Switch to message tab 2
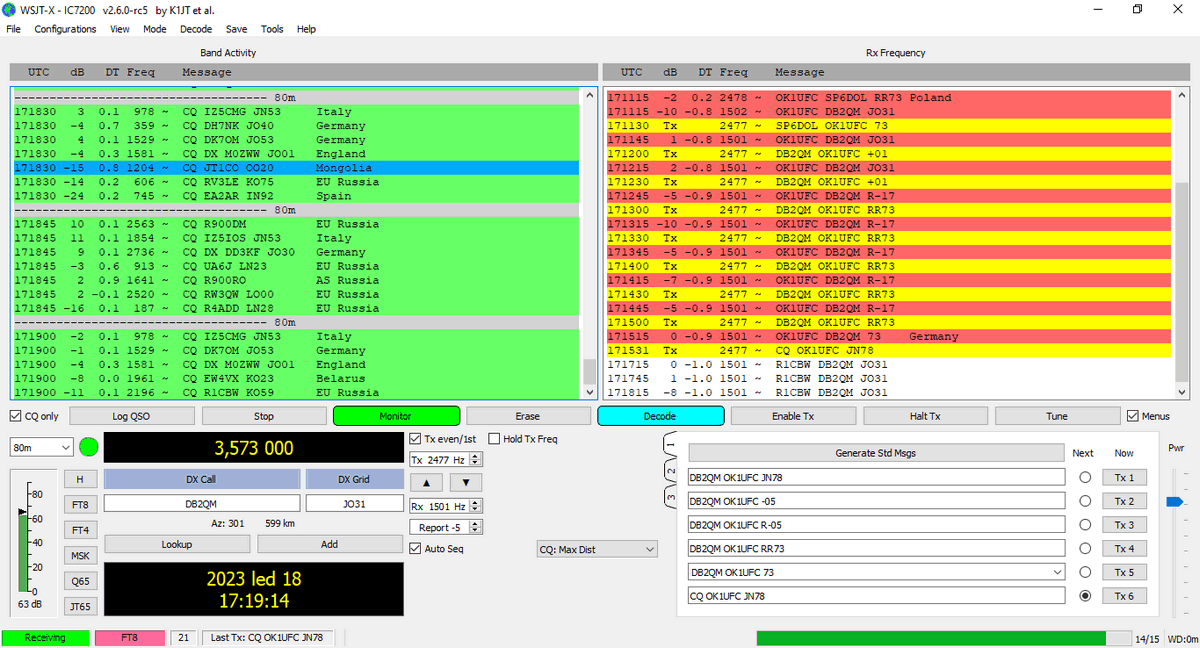Image resolution: width=1200 pixels, height=648 pixels. 671,470
